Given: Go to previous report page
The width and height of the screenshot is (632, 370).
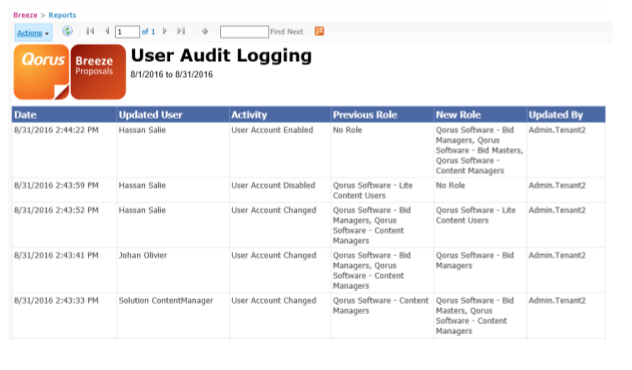Looking at the screenshot, I should (x=107, y=31).
